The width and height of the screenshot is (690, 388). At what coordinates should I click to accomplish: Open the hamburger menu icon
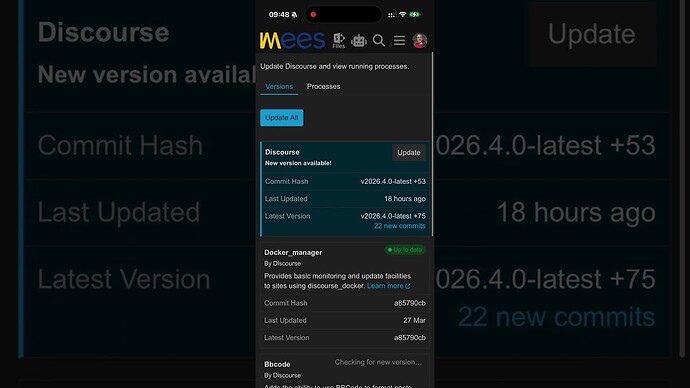[399, 40]
